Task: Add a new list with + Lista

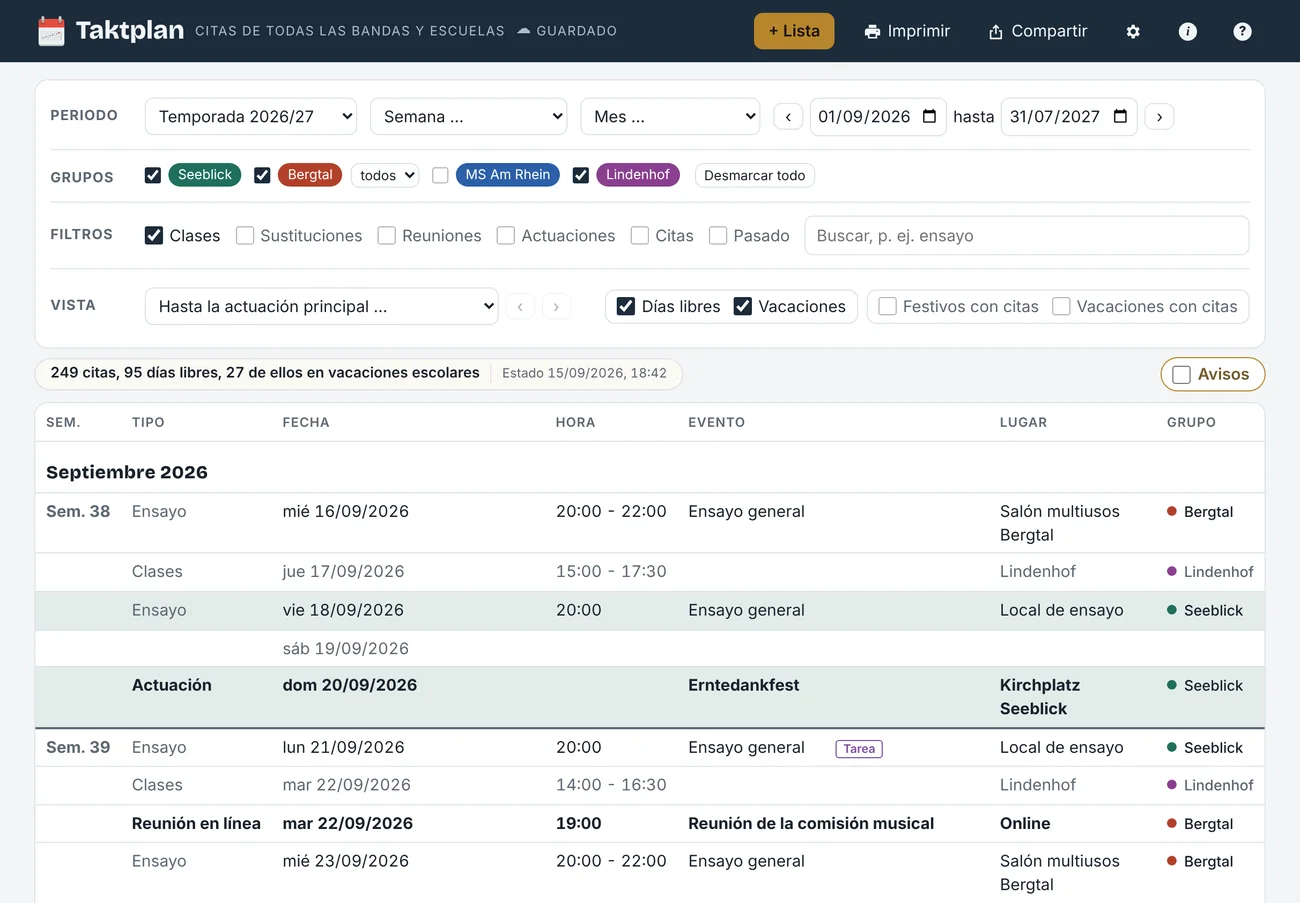Action: coord(794,31)
